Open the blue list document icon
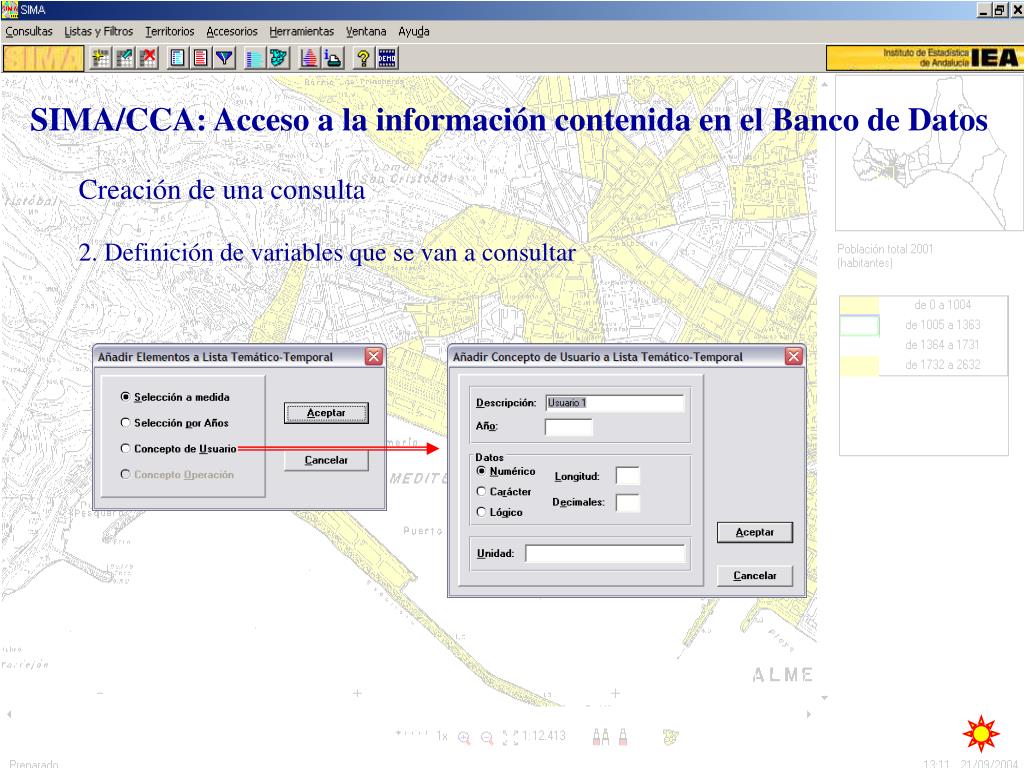 tap(177, 58)
